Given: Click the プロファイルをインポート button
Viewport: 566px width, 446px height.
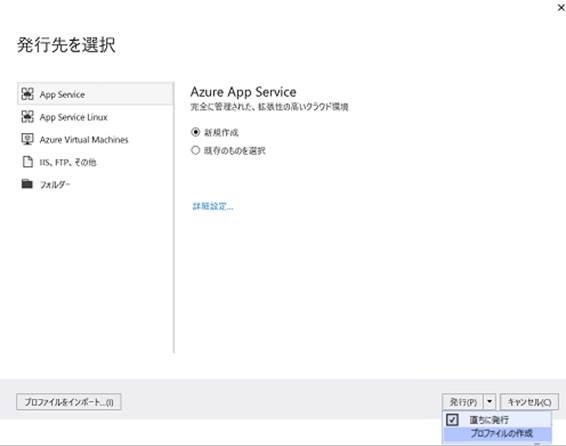Looking at the screenshot, I should [x=69, y=402].
